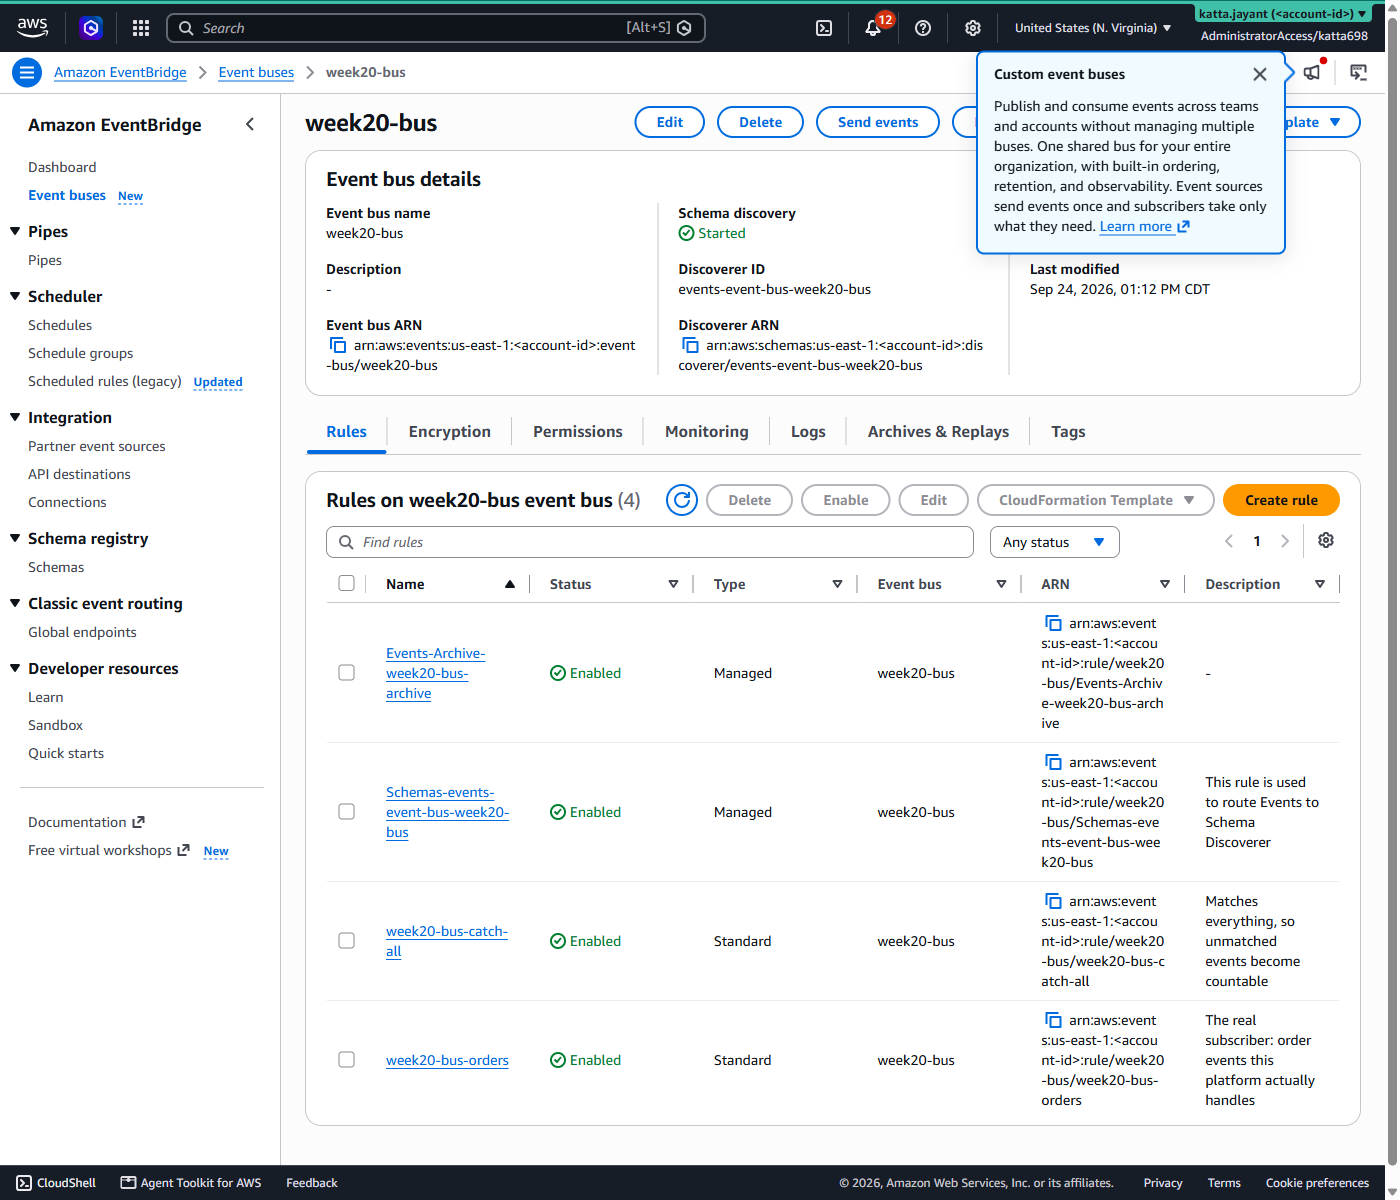
Task: Open CloudShell icon in top navigation bar
Action: 824,28
